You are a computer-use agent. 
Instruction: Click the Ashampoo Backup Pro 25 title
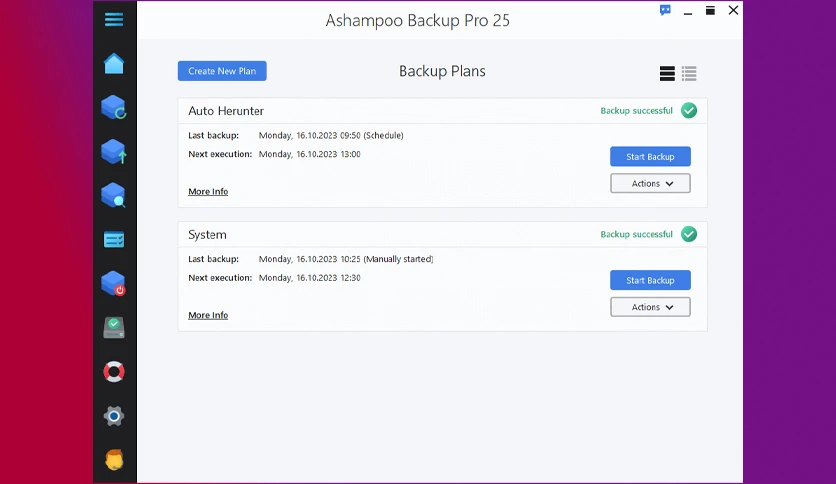[417, 20]
